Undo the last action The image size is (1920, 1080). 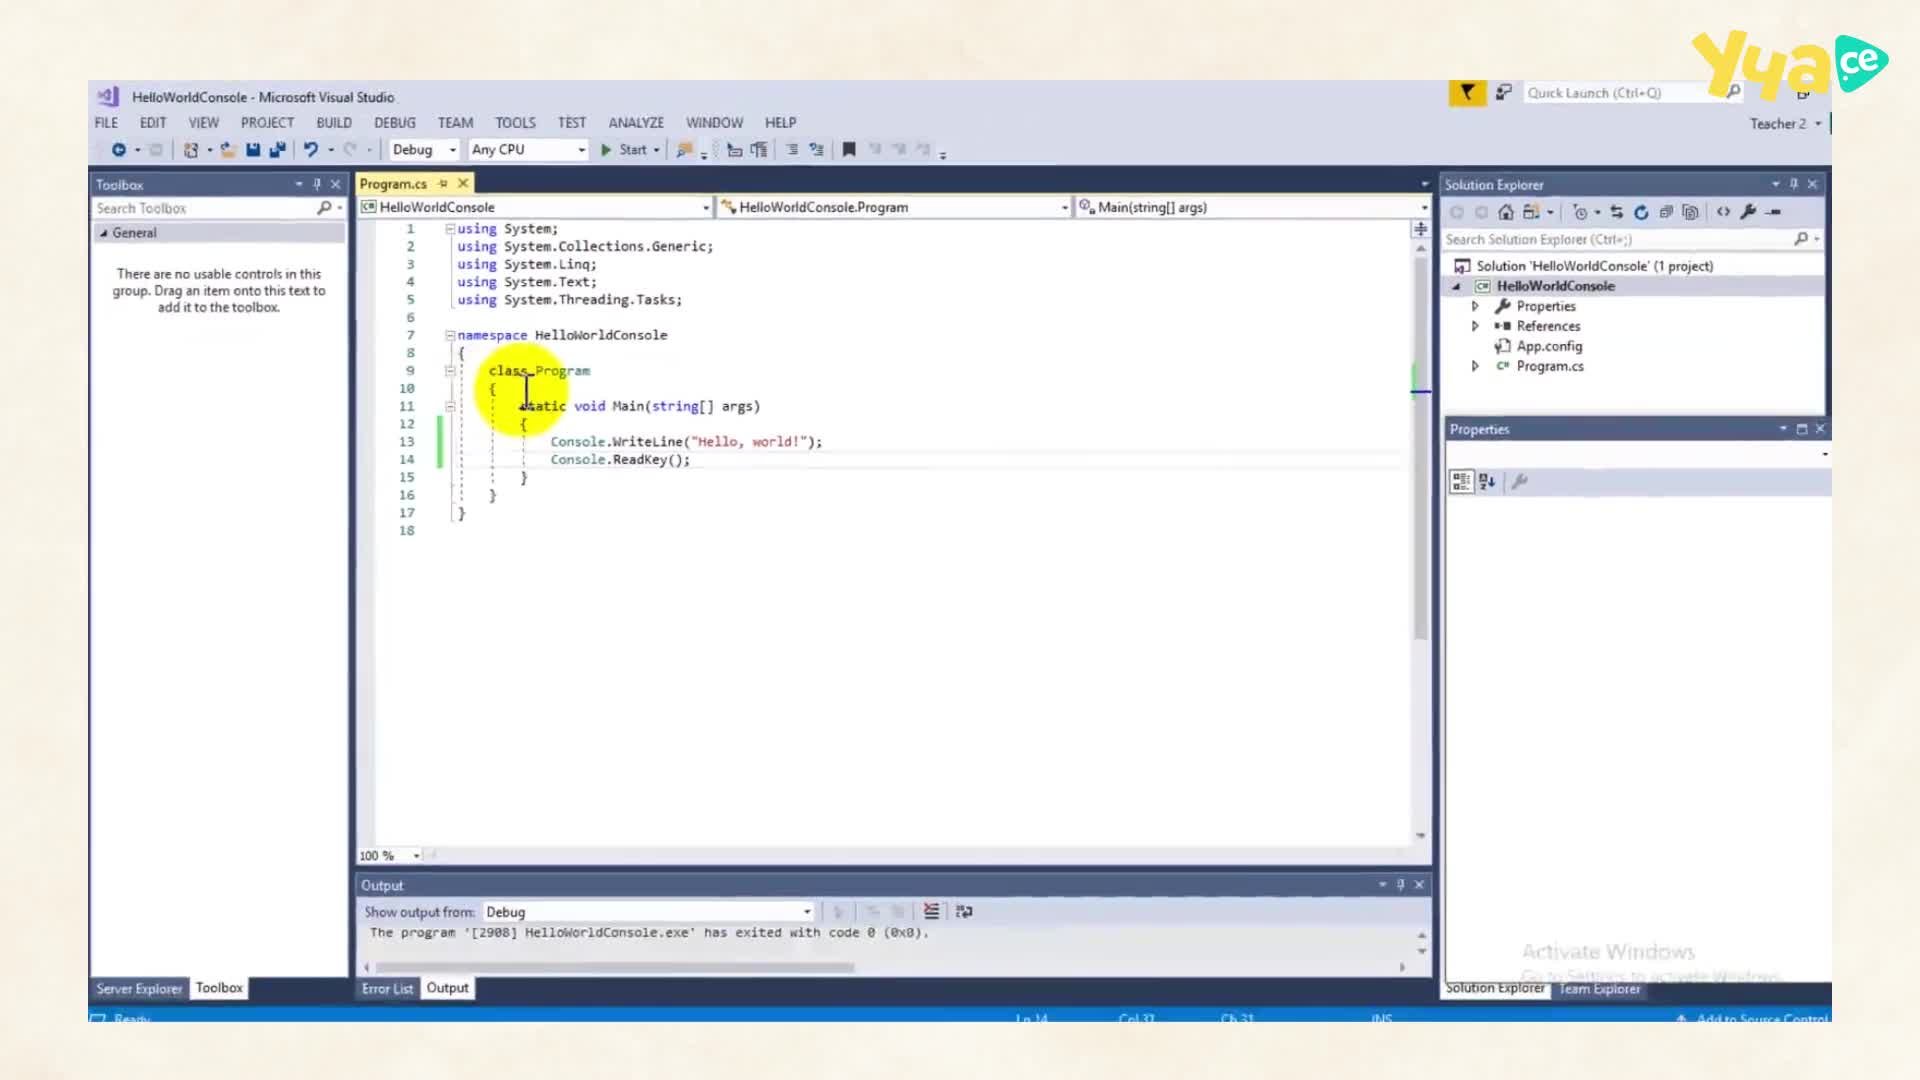point(311,150)
